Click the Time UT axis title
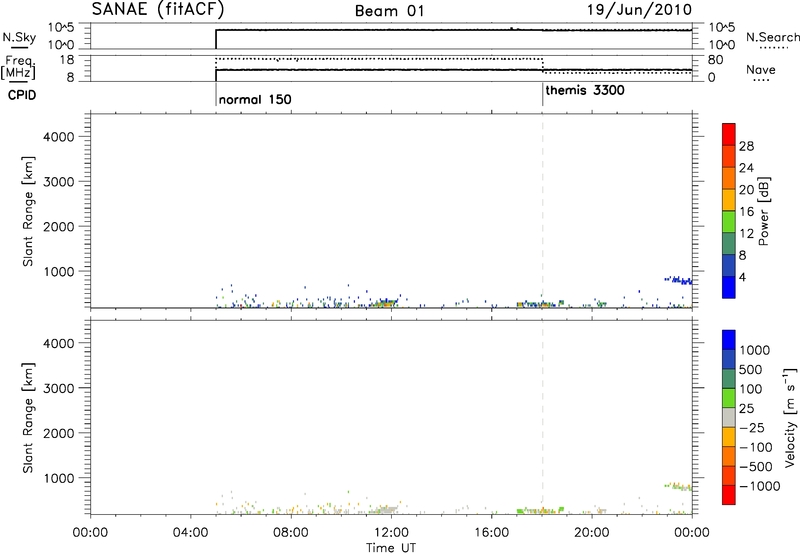 [x=391, y=548]
